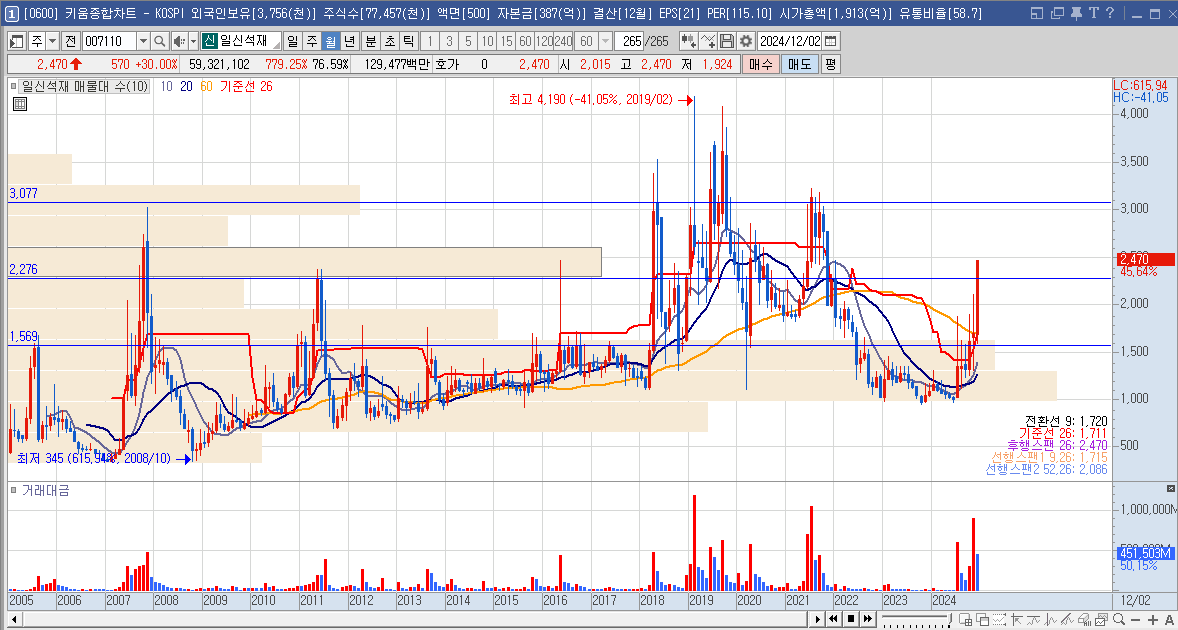Click the scrollbar left arrow at bottom

[15, 619]
